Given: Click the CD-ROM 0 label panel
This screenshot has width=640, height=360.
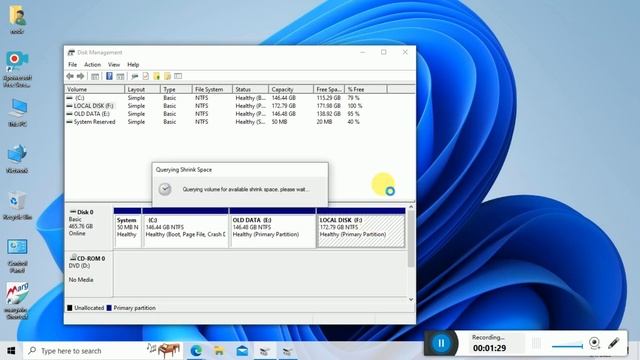Looking at the screenshot, I should tap(89, 273).
